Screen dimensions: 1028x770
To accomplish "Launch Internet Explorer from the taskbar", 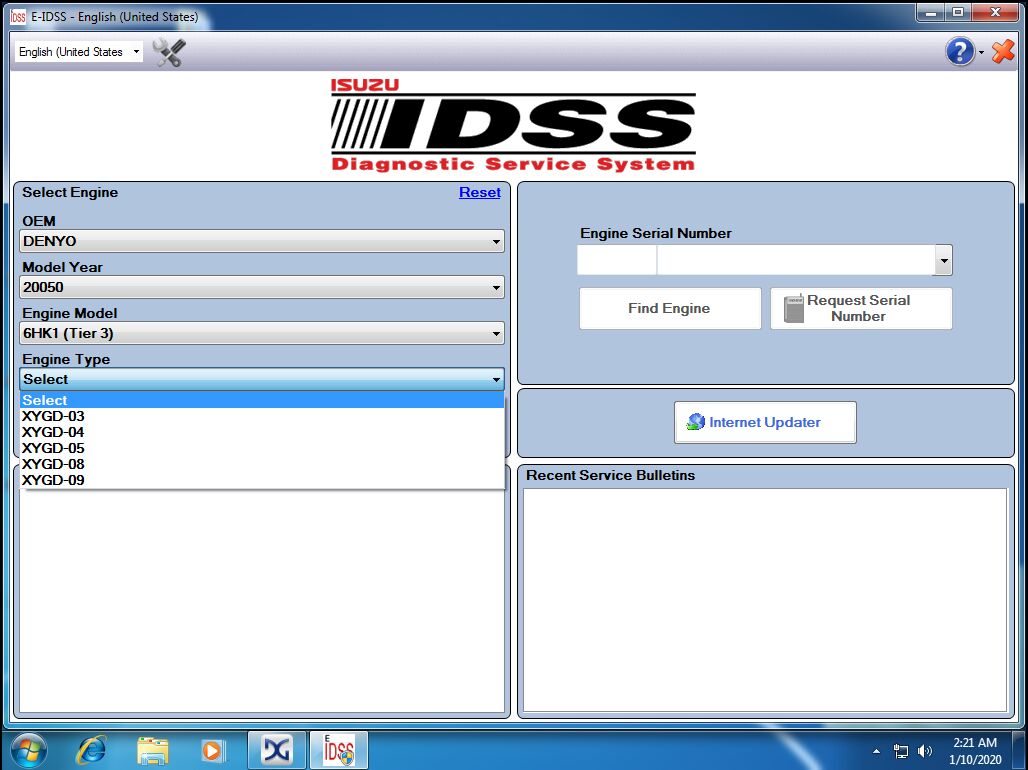I will (92, 750).
